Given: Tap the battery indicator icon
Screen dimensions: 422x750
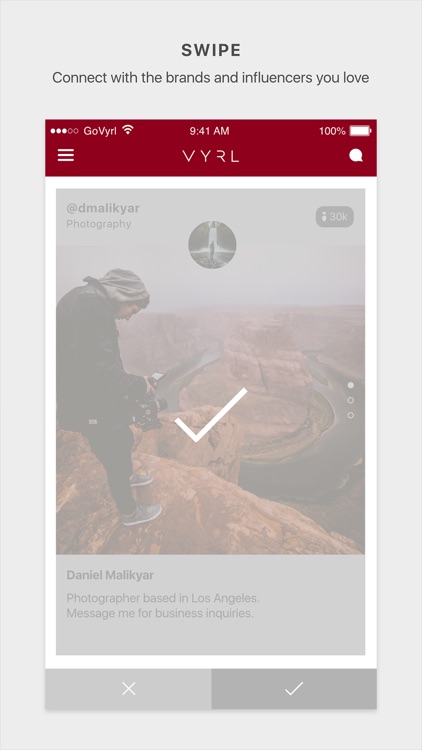Looking at the screenshot, I should [x=360, y=131].
